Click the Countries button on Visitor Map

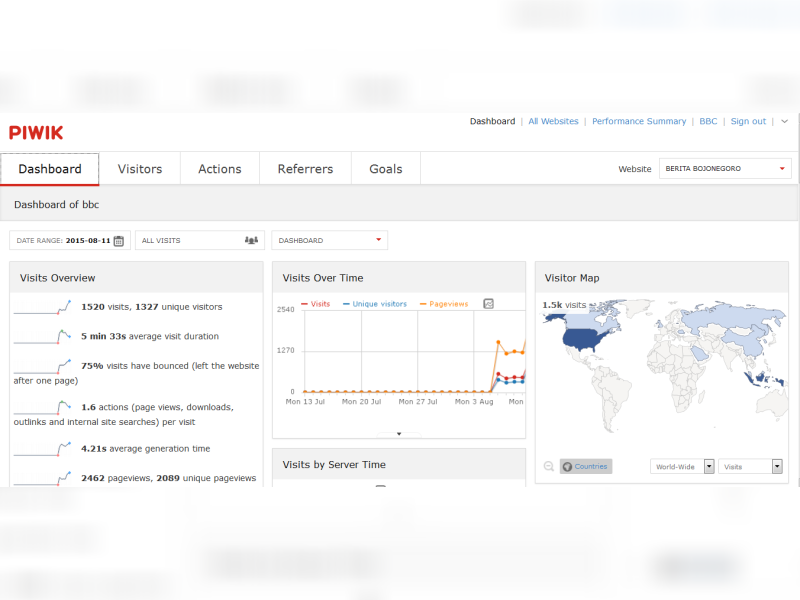coord(586,466)
